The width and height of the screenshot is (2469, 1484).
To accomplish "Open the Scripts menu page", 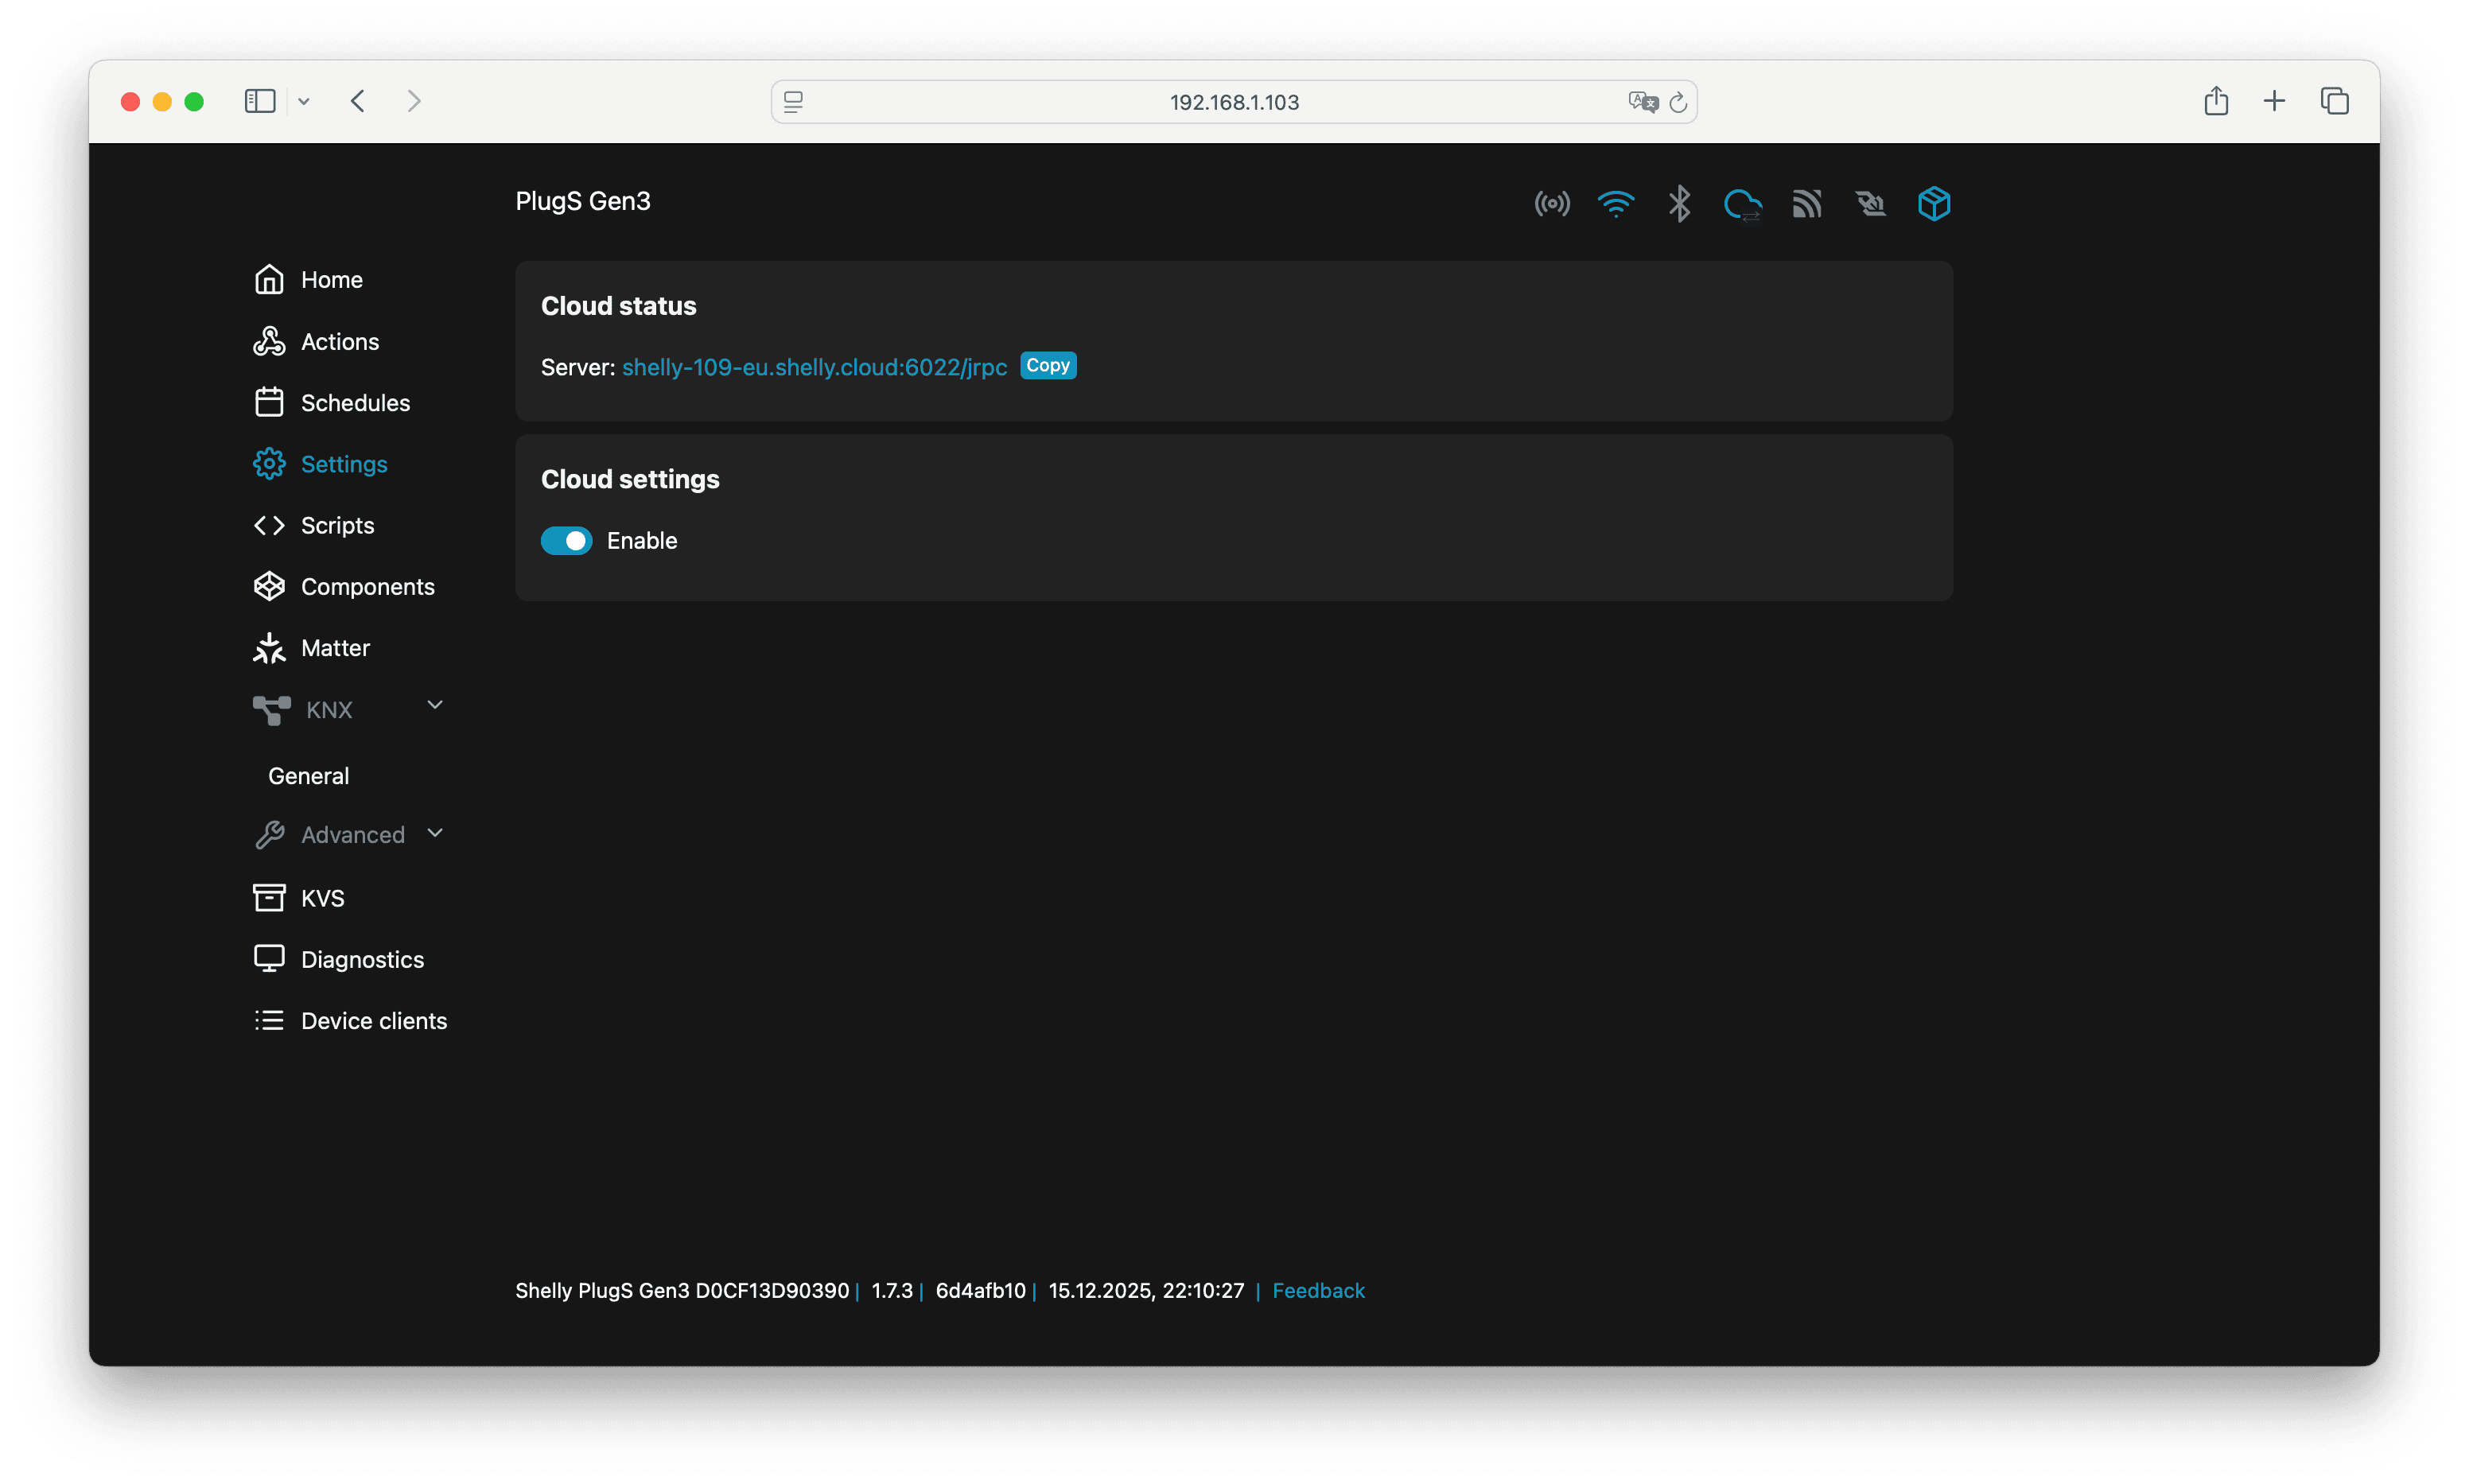I will [x=337, y=526].
